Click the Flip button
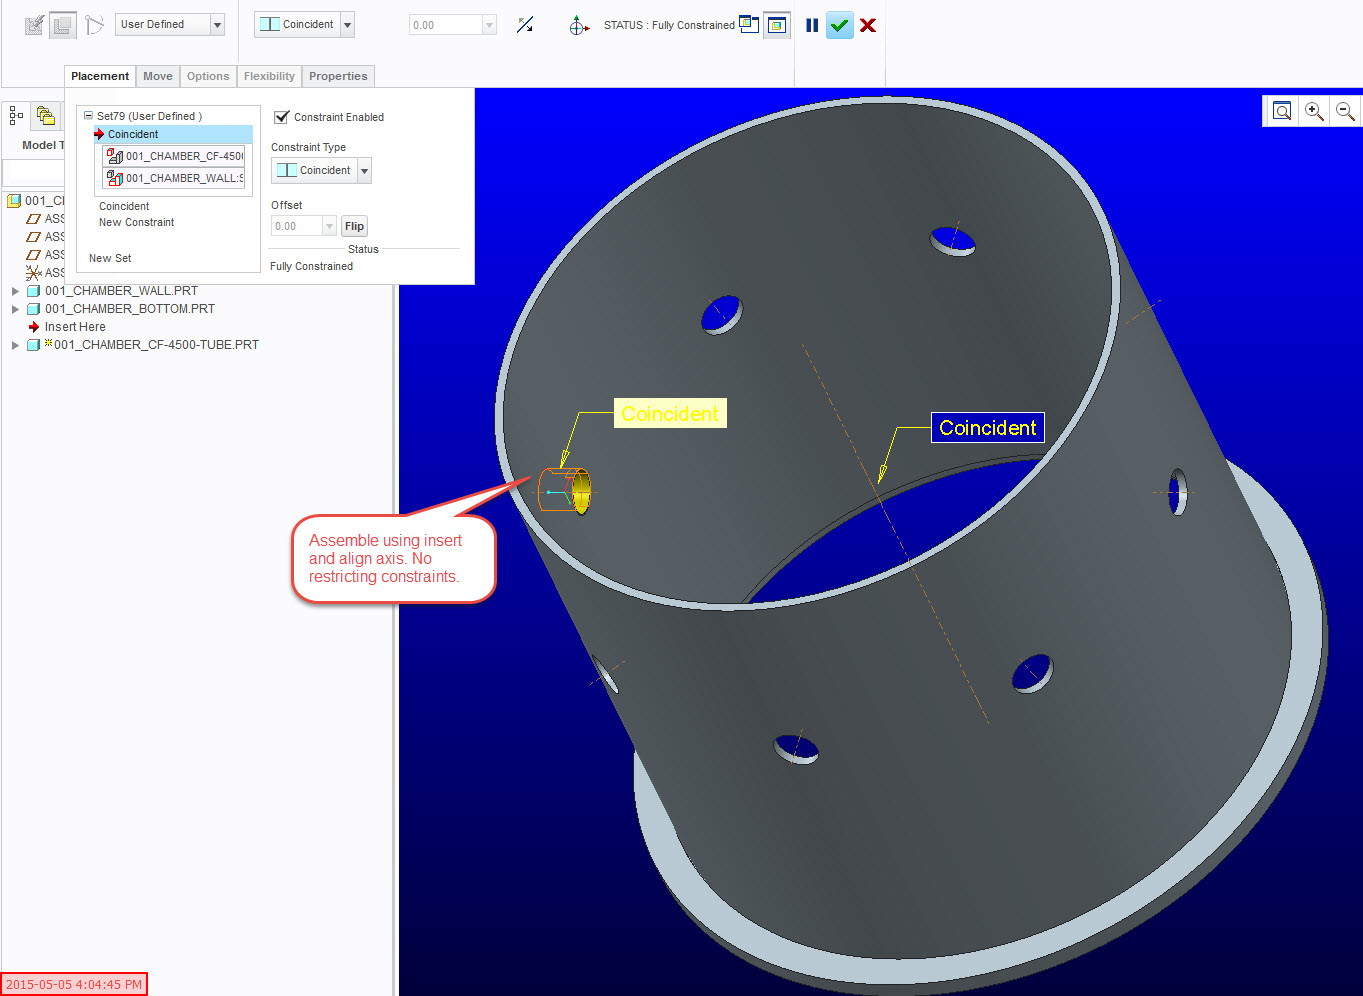 pos(354,226)
